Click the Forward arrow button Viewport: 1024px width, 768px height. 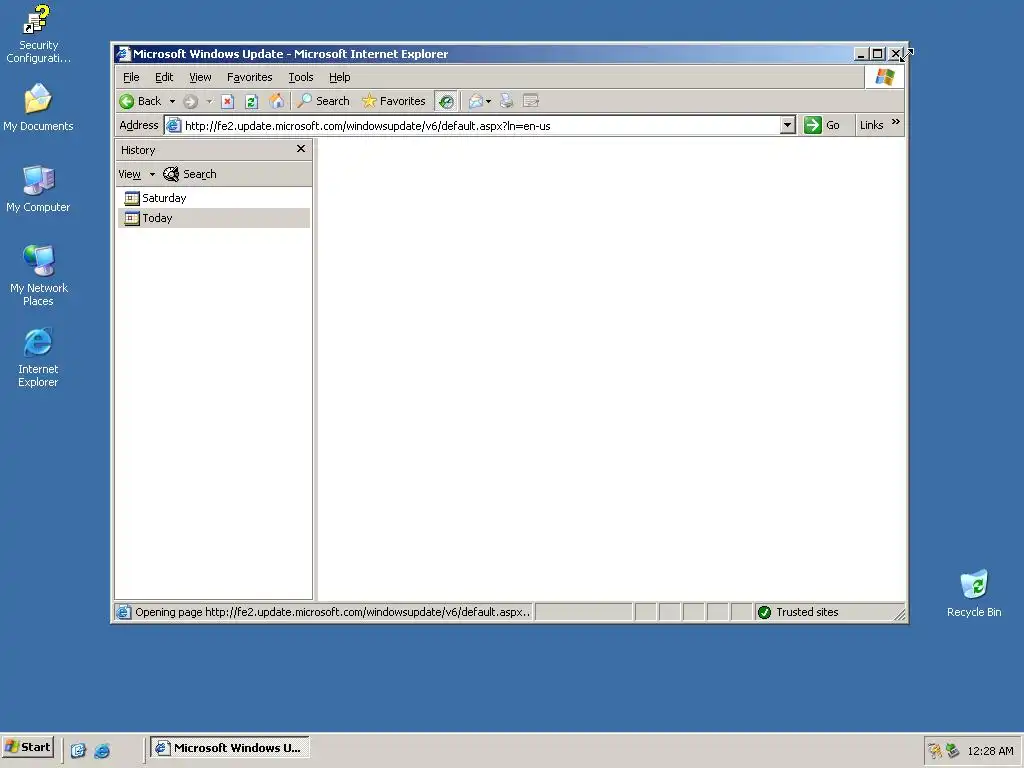190,101
